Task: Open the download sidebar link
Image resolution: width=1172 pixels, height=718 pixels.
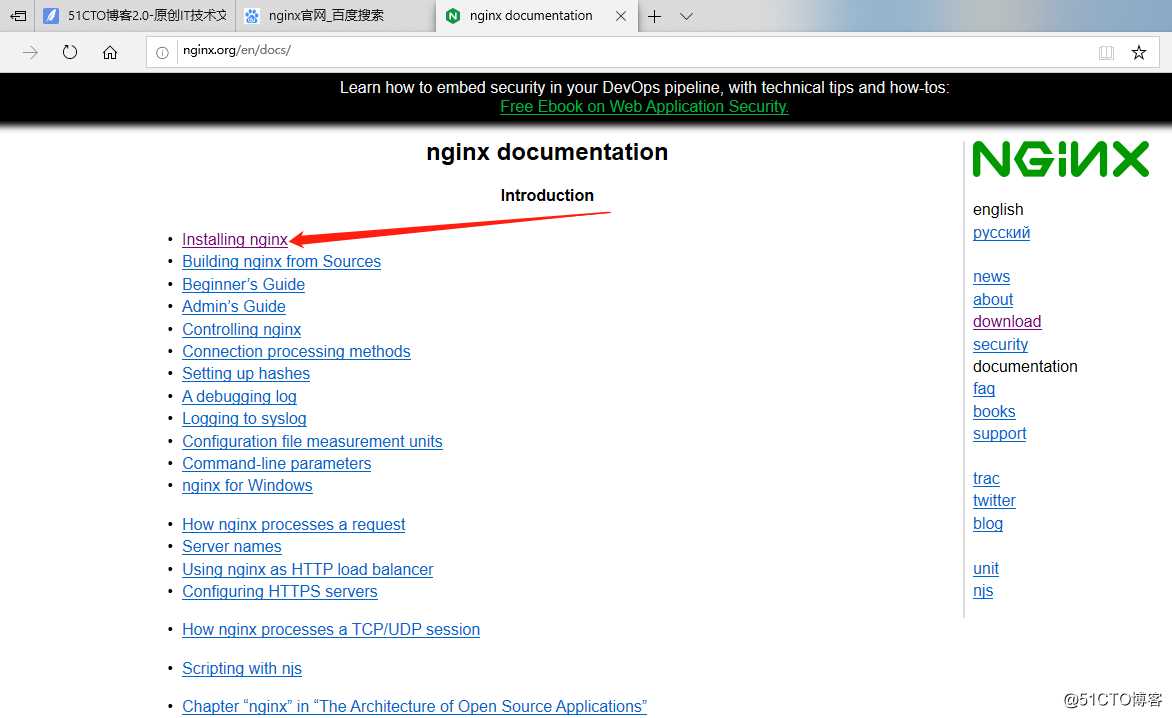Action: pos(1007,321)
